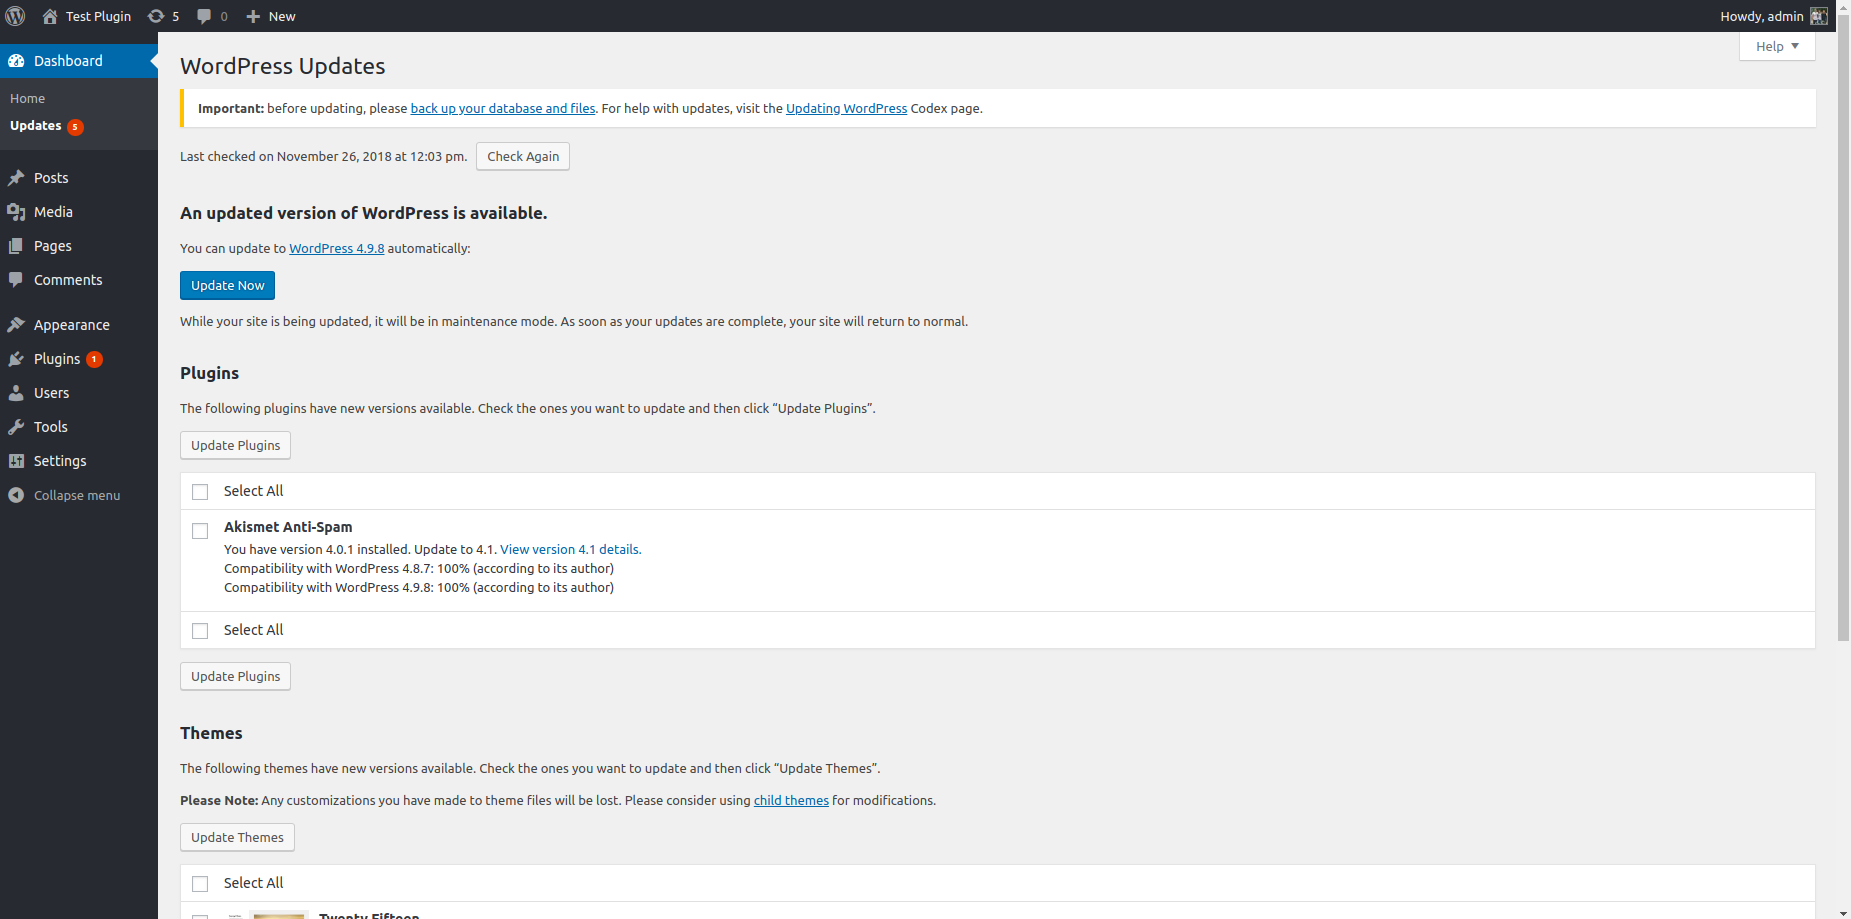
Task: Click the Plugins count badge in sidebar
Action: (x=95, y=359)
